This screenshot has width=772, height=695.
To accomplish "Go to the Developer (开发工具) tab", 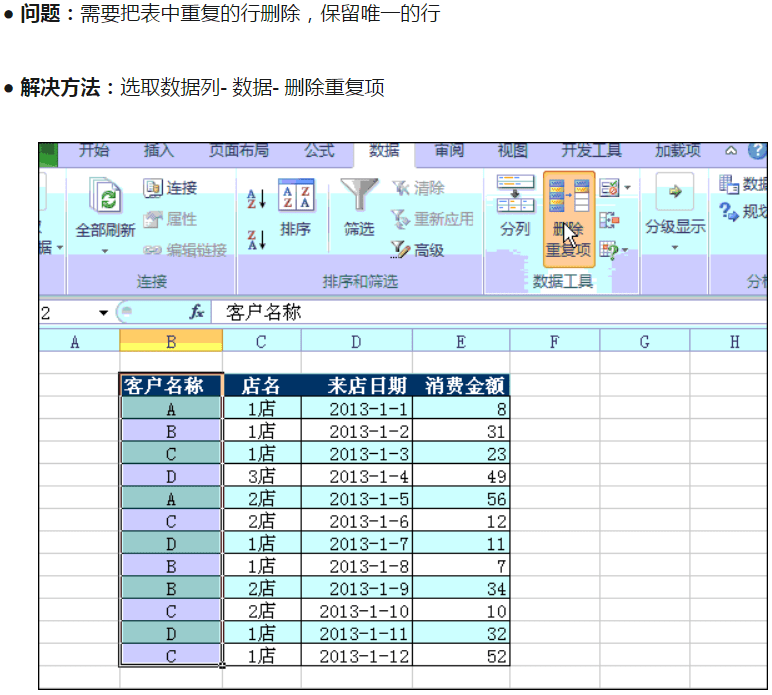I will pyautogui.click(x=591, y=151).
